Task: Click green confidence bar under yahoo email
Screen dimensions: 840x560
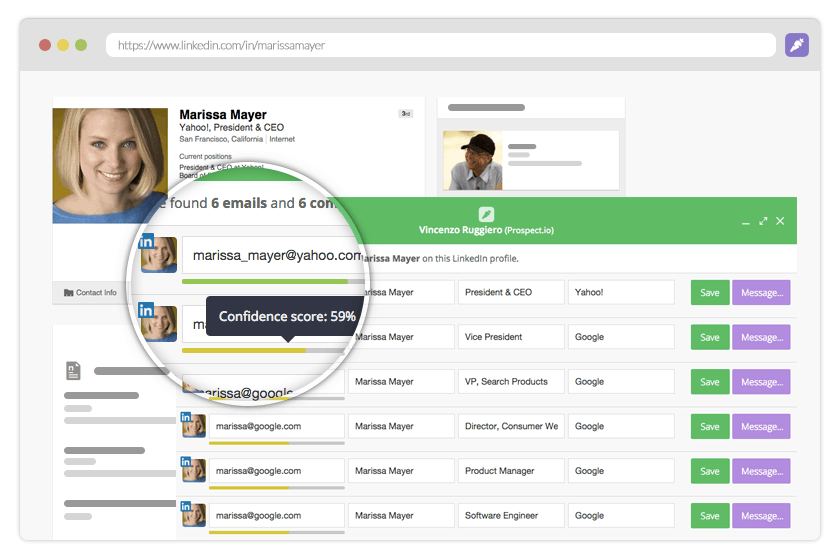Action: [273, 281]
